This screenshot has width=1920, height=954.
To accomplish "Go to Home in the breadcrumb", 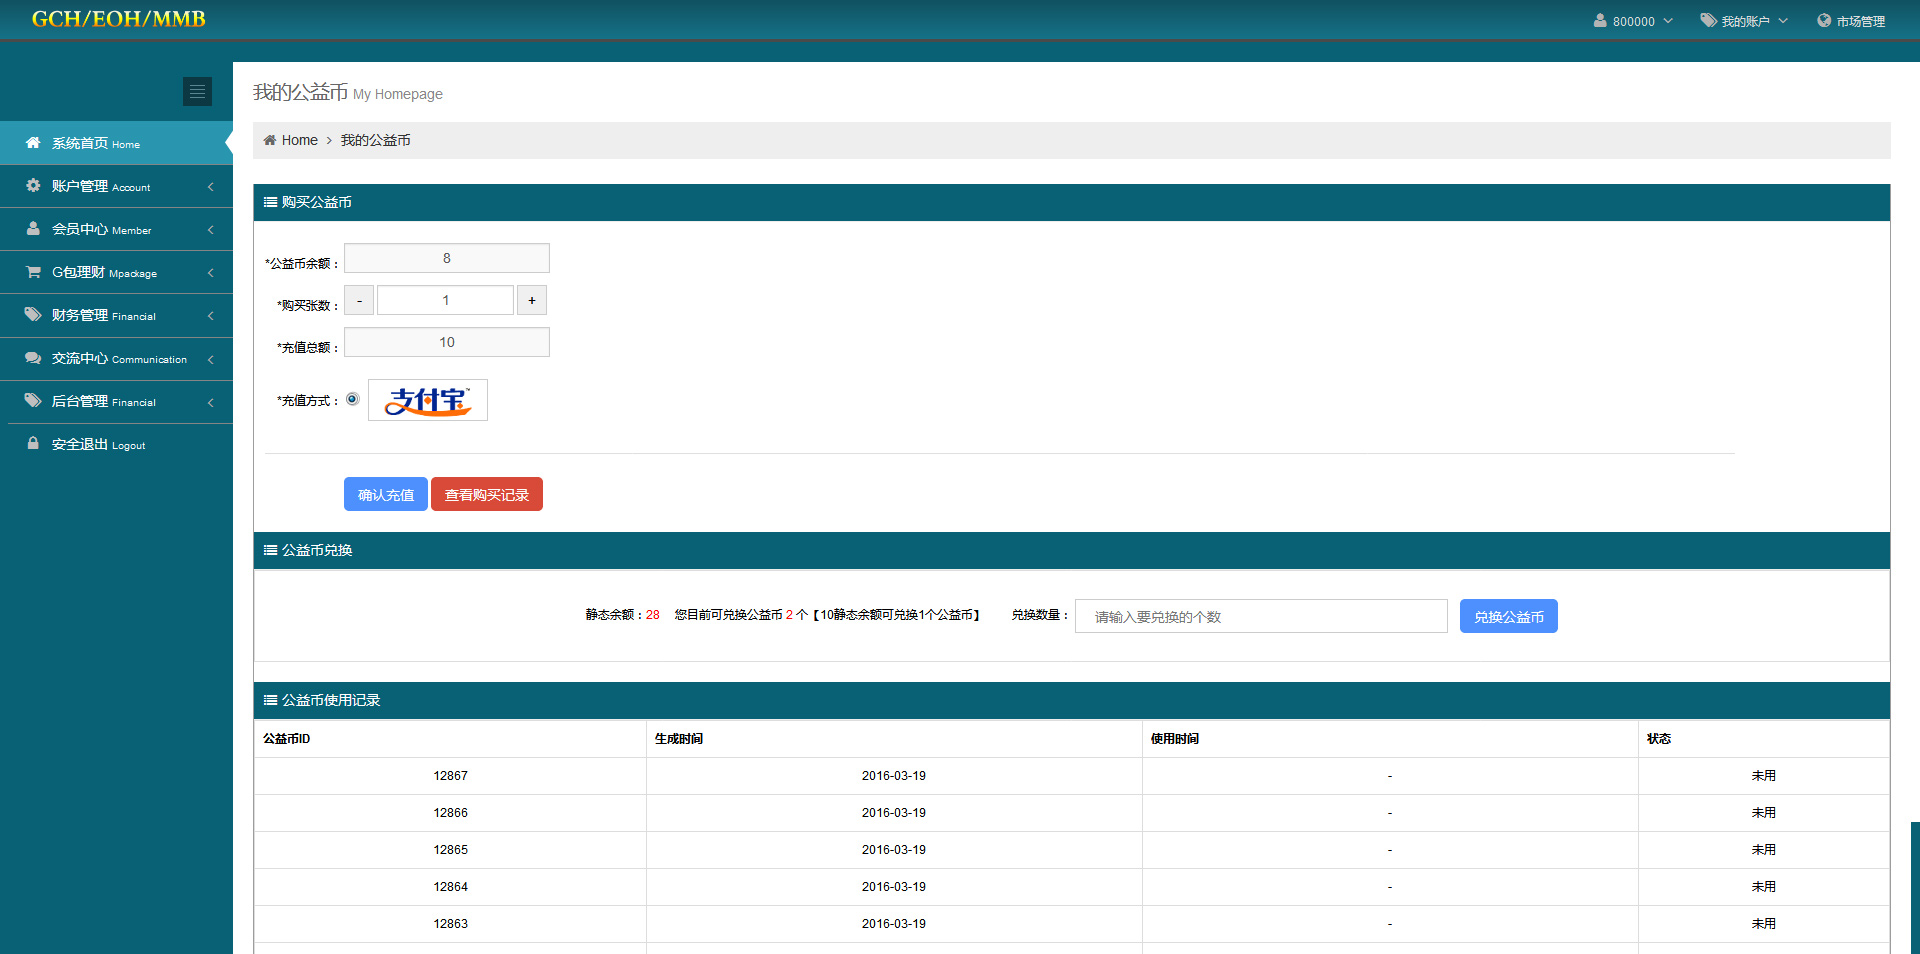I will coord(299,141).
